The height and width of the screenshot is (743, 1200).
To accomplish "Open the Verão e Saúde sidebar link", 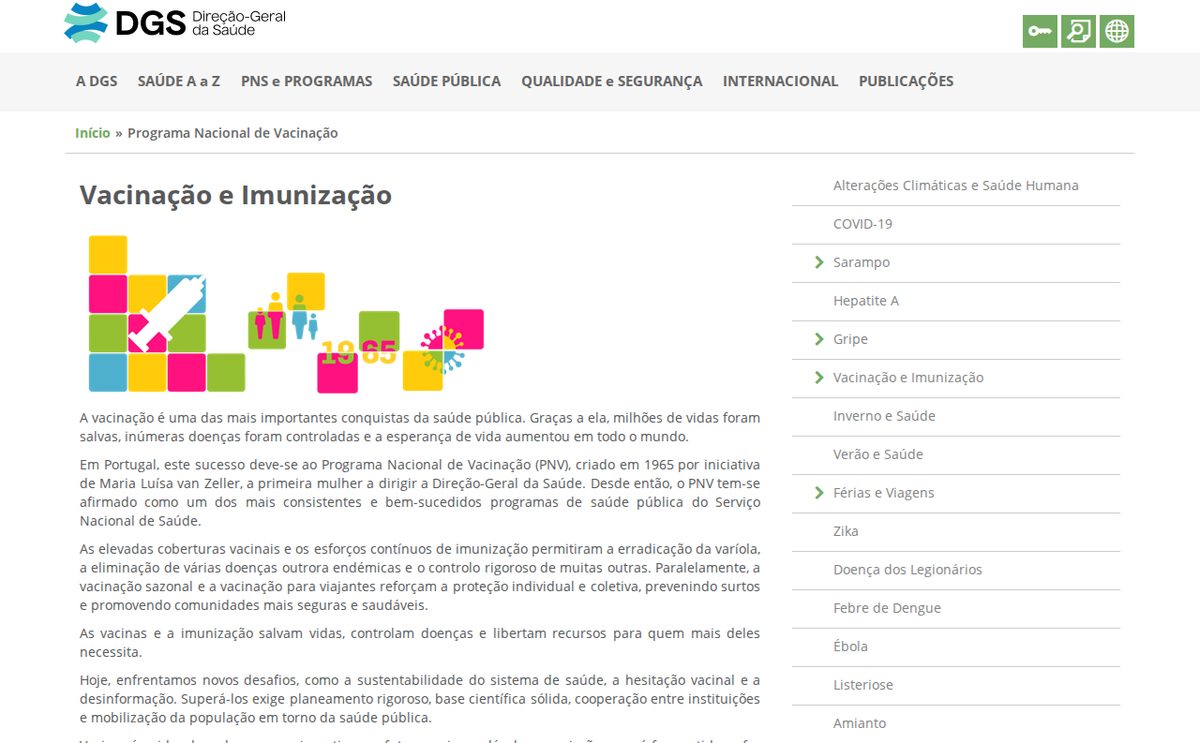I will click(878, 454).
